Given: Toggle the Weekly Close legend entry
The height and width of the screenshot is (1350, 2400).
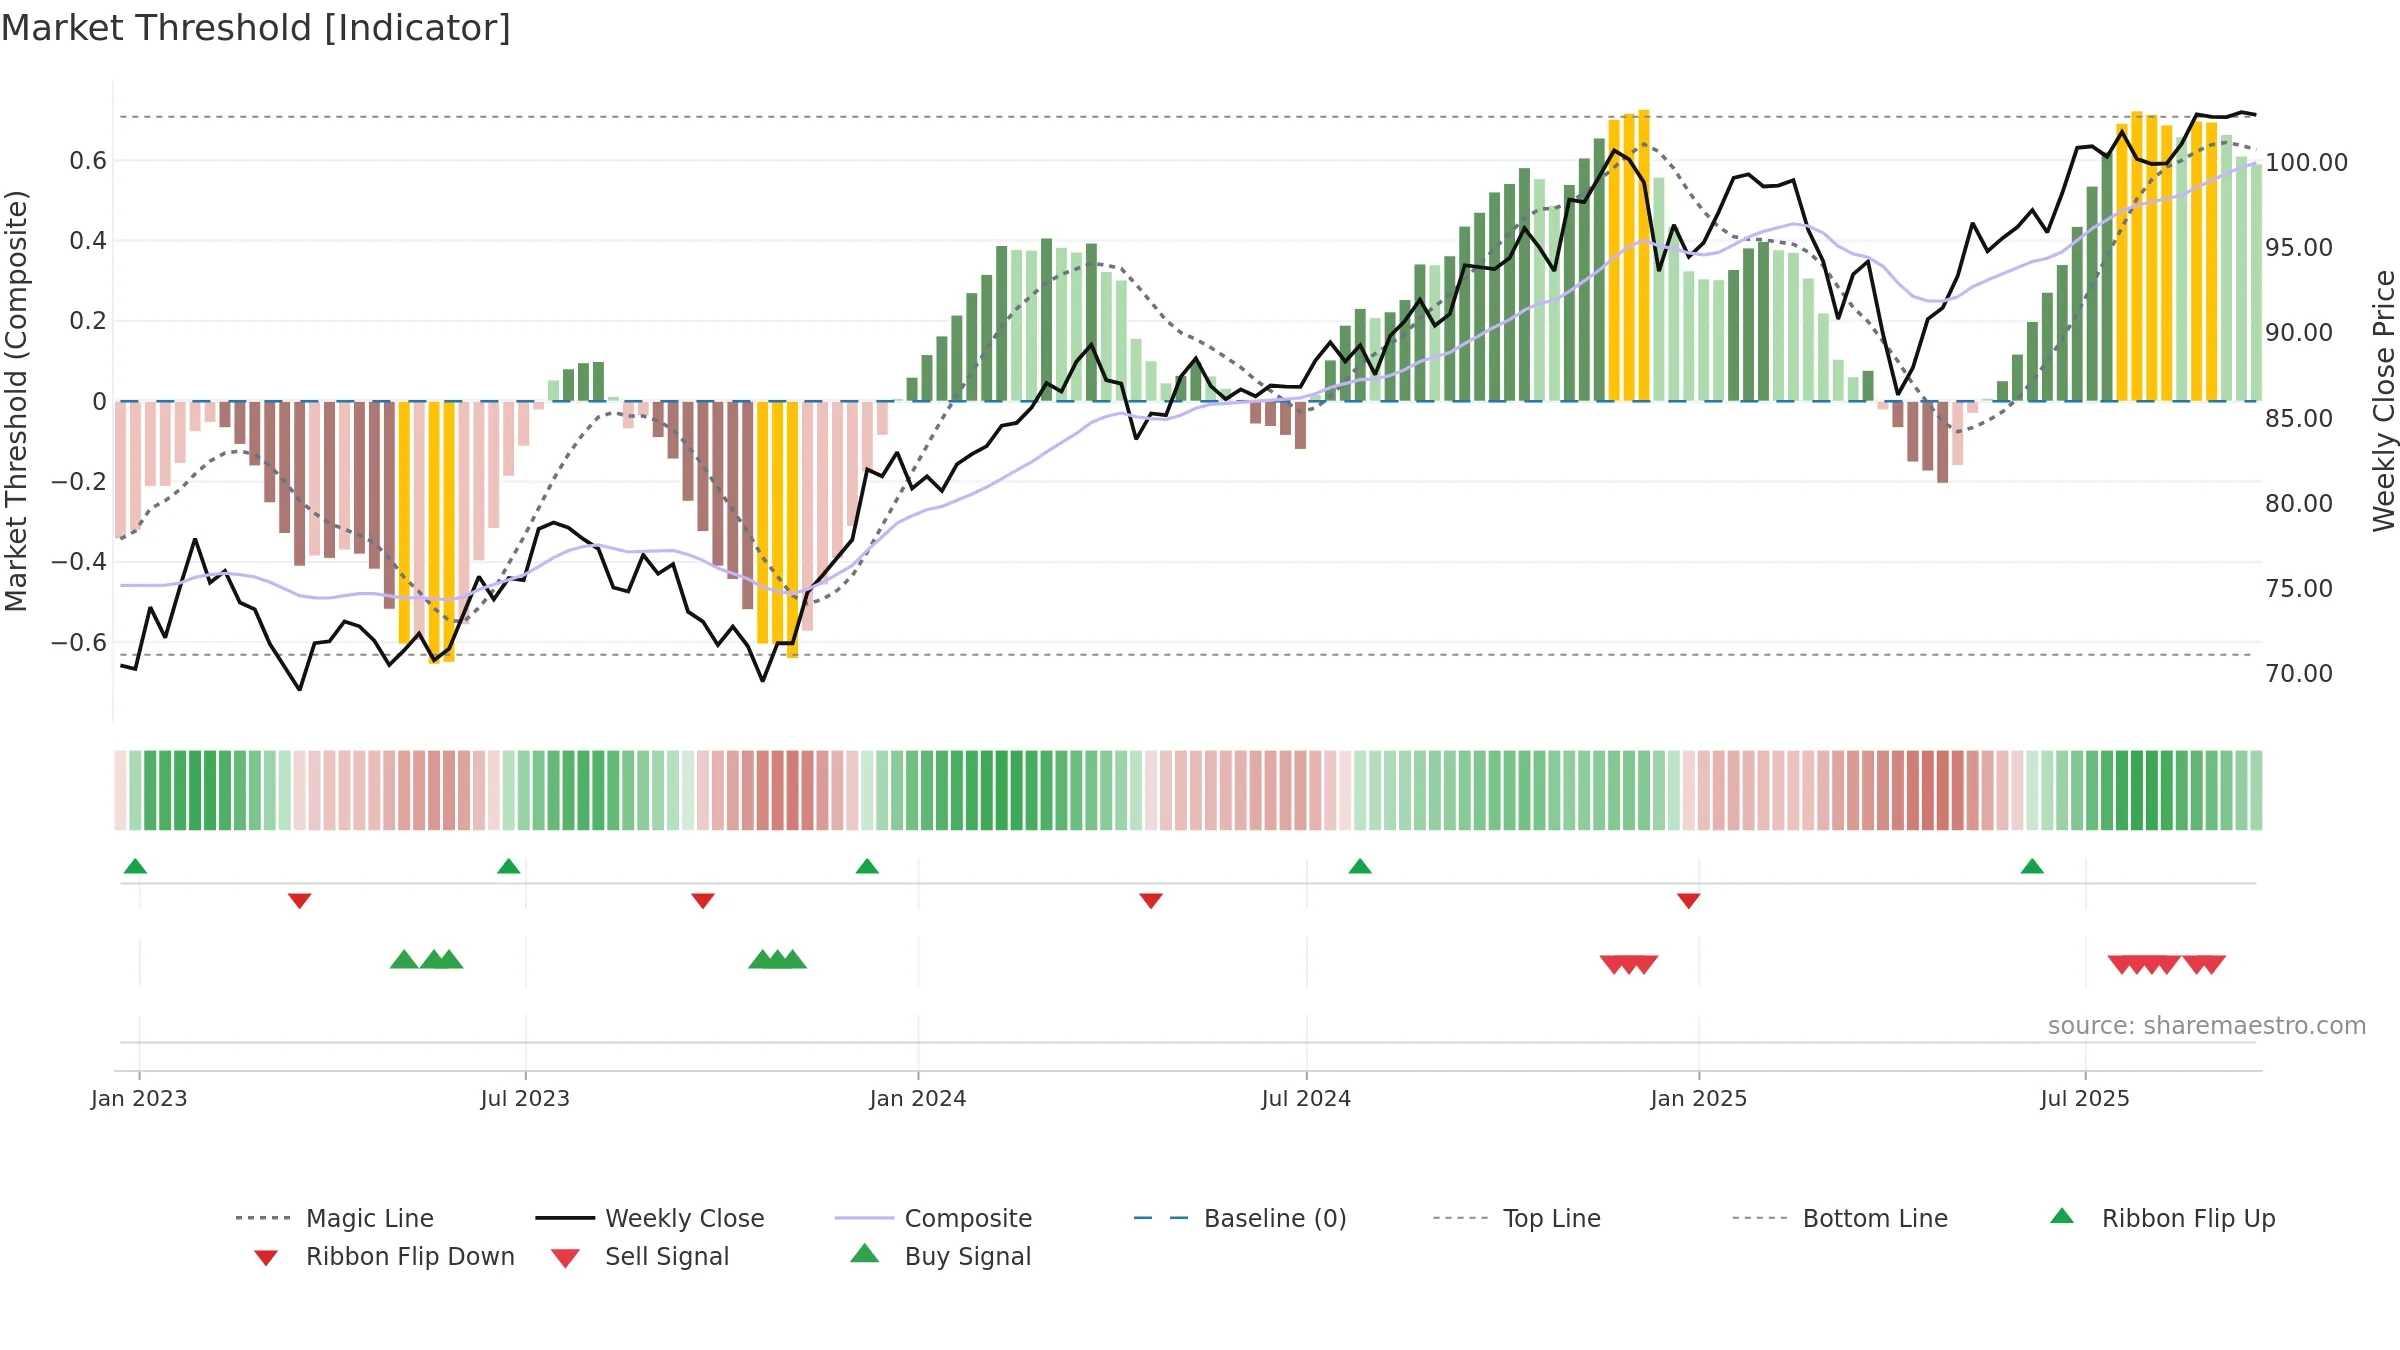Looking at the screenshot, I should point(650,1218).
